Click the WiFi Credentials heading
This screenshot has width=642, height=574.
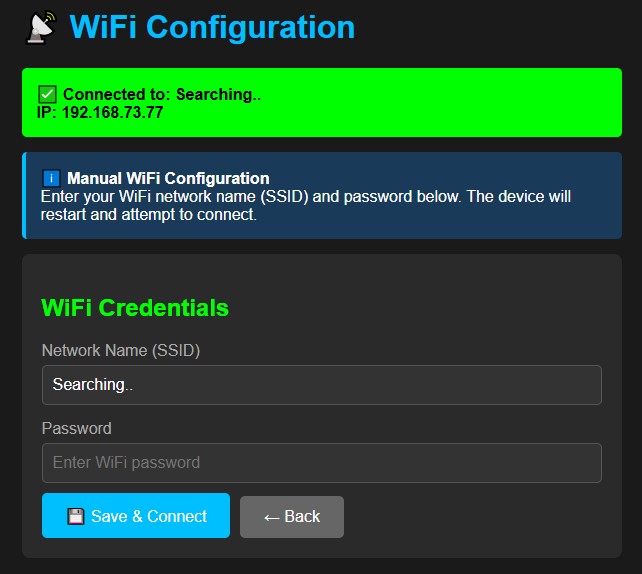[135, 307]
